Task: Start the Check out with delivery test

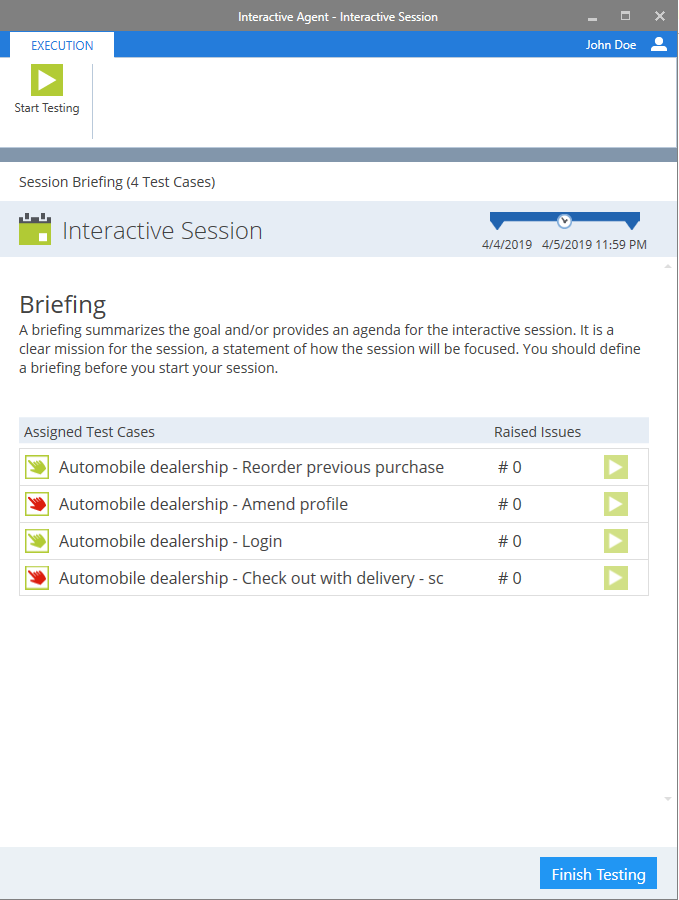Action: (x=615, y=578)
